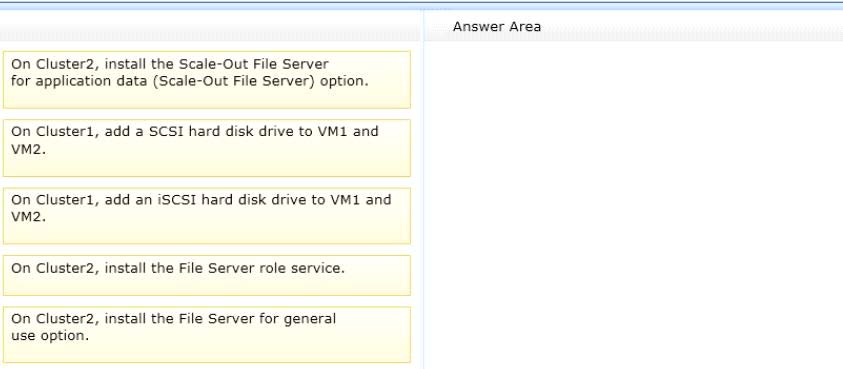Screen dimensions: 843x369
Task: Select 'add a SCSI hard disk drive' option
Action: coord(206,148)
